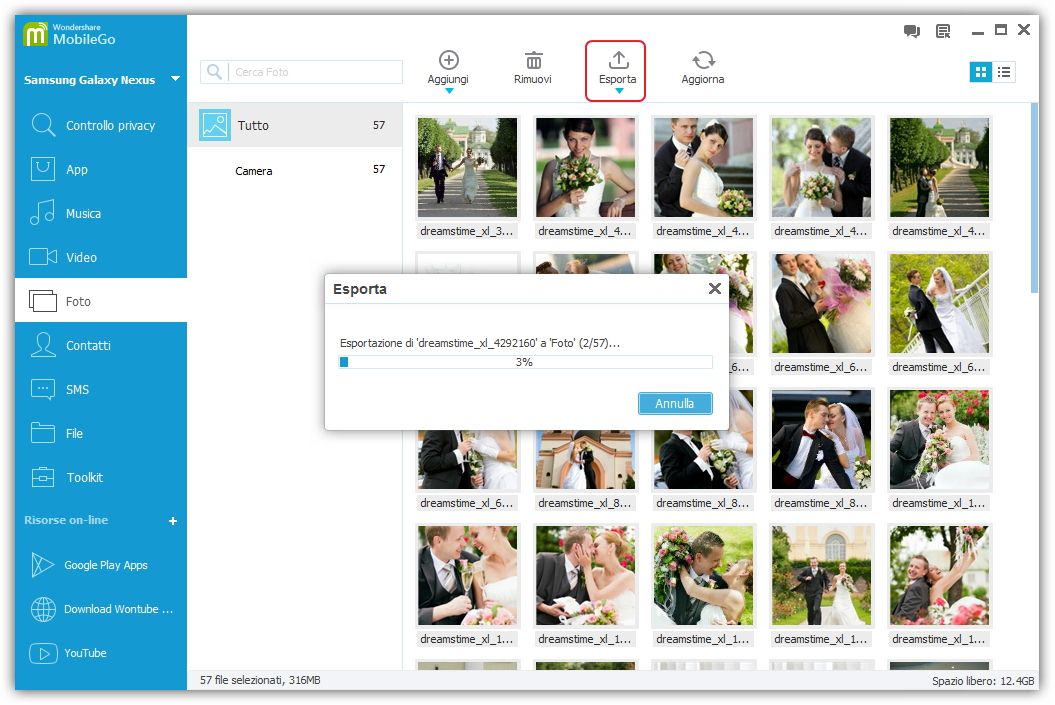Select the Camera album

tap(295, 170)
